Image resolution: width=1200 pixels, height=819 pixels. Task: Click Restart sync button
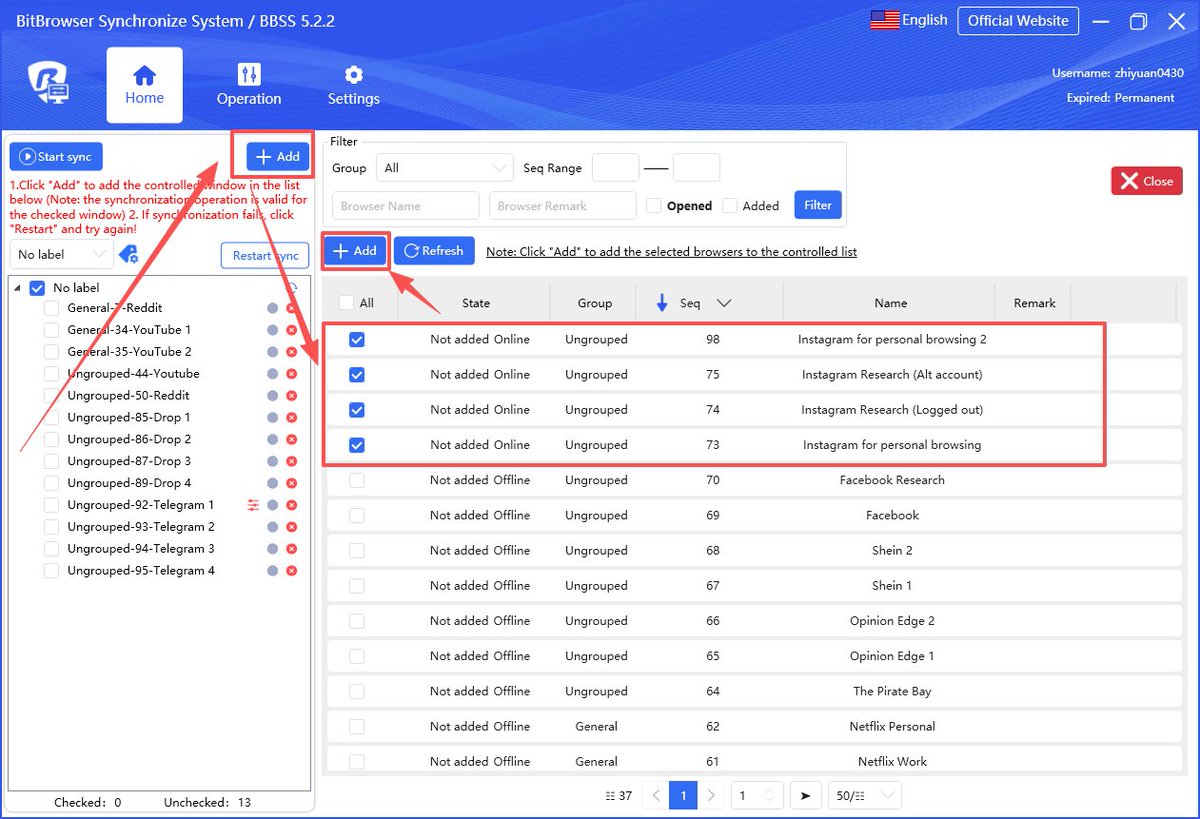click(x=264, y=256)
